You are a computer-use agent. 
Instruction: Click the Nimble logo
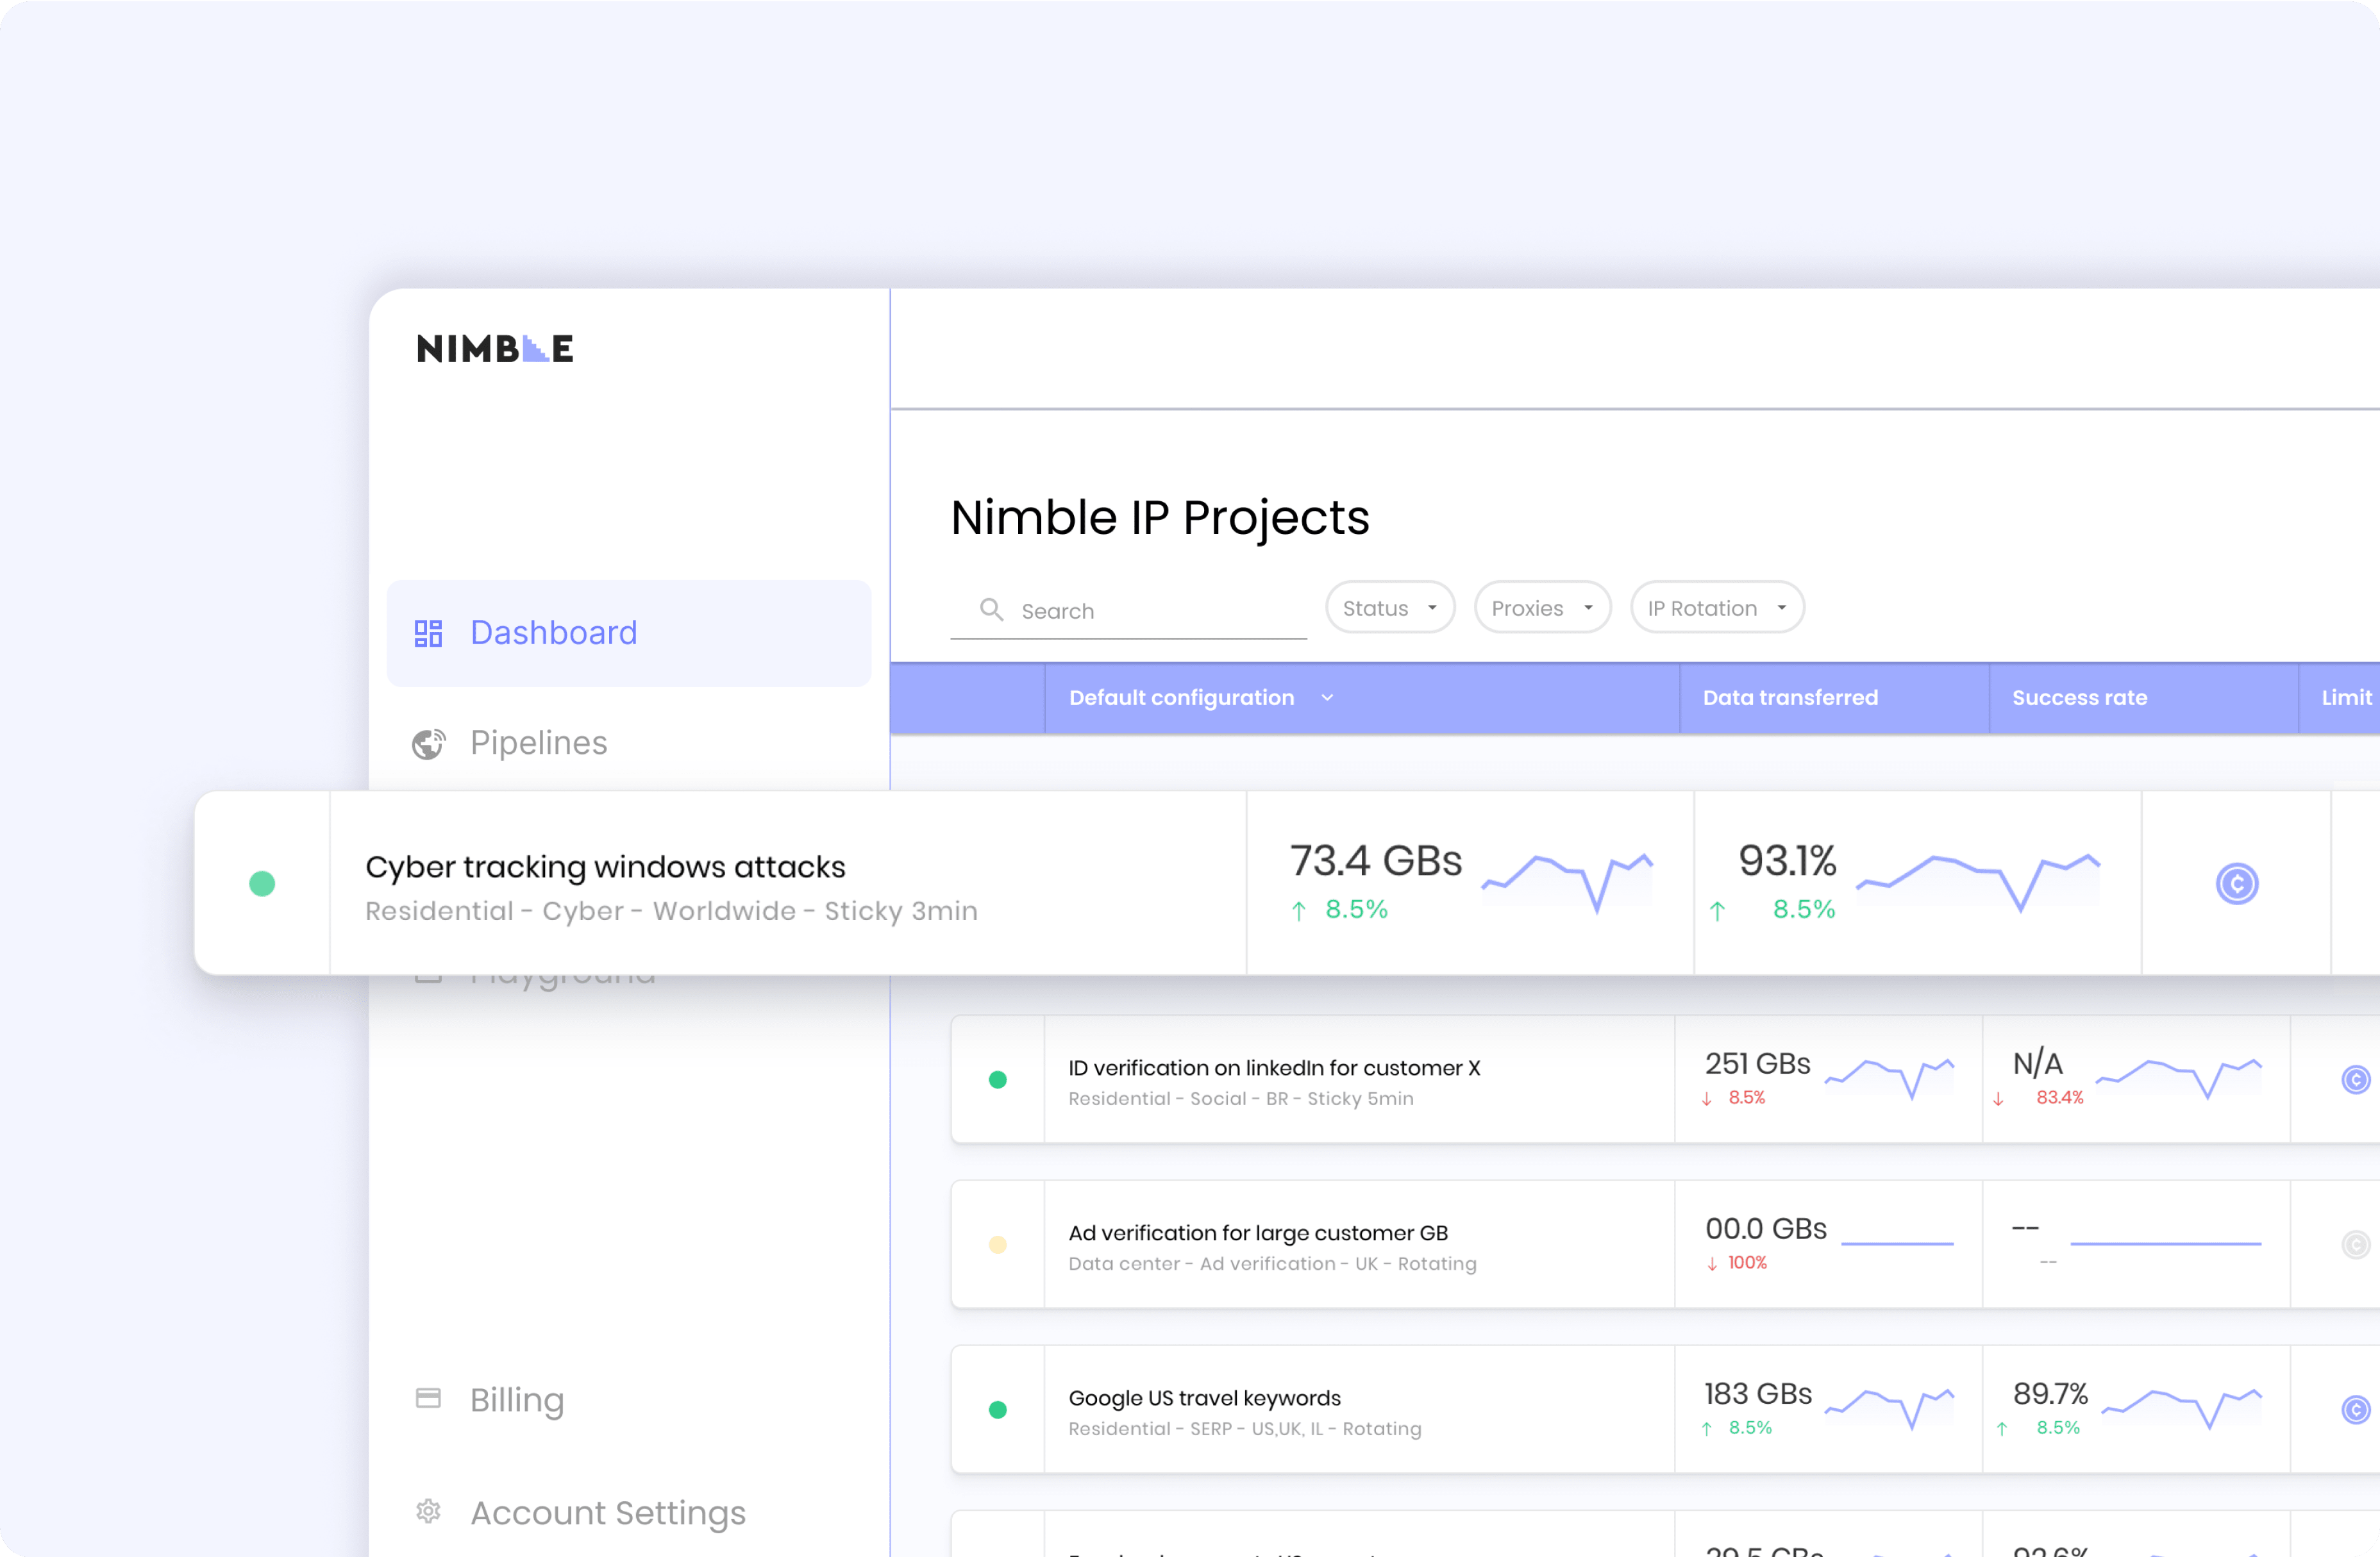(x=495, y=348)
